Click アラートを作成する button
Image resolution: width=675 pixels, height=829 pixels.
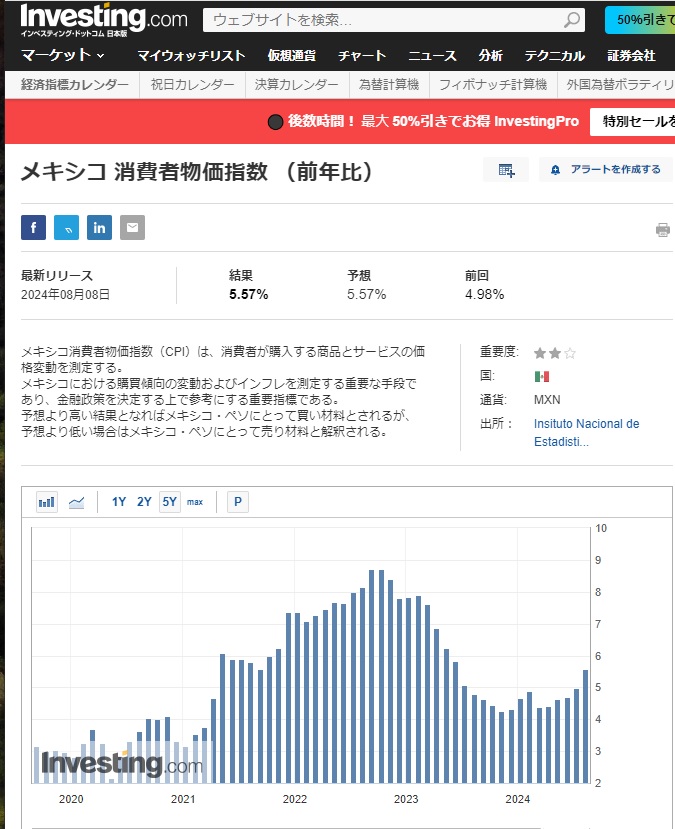click(x=606, y=170)
